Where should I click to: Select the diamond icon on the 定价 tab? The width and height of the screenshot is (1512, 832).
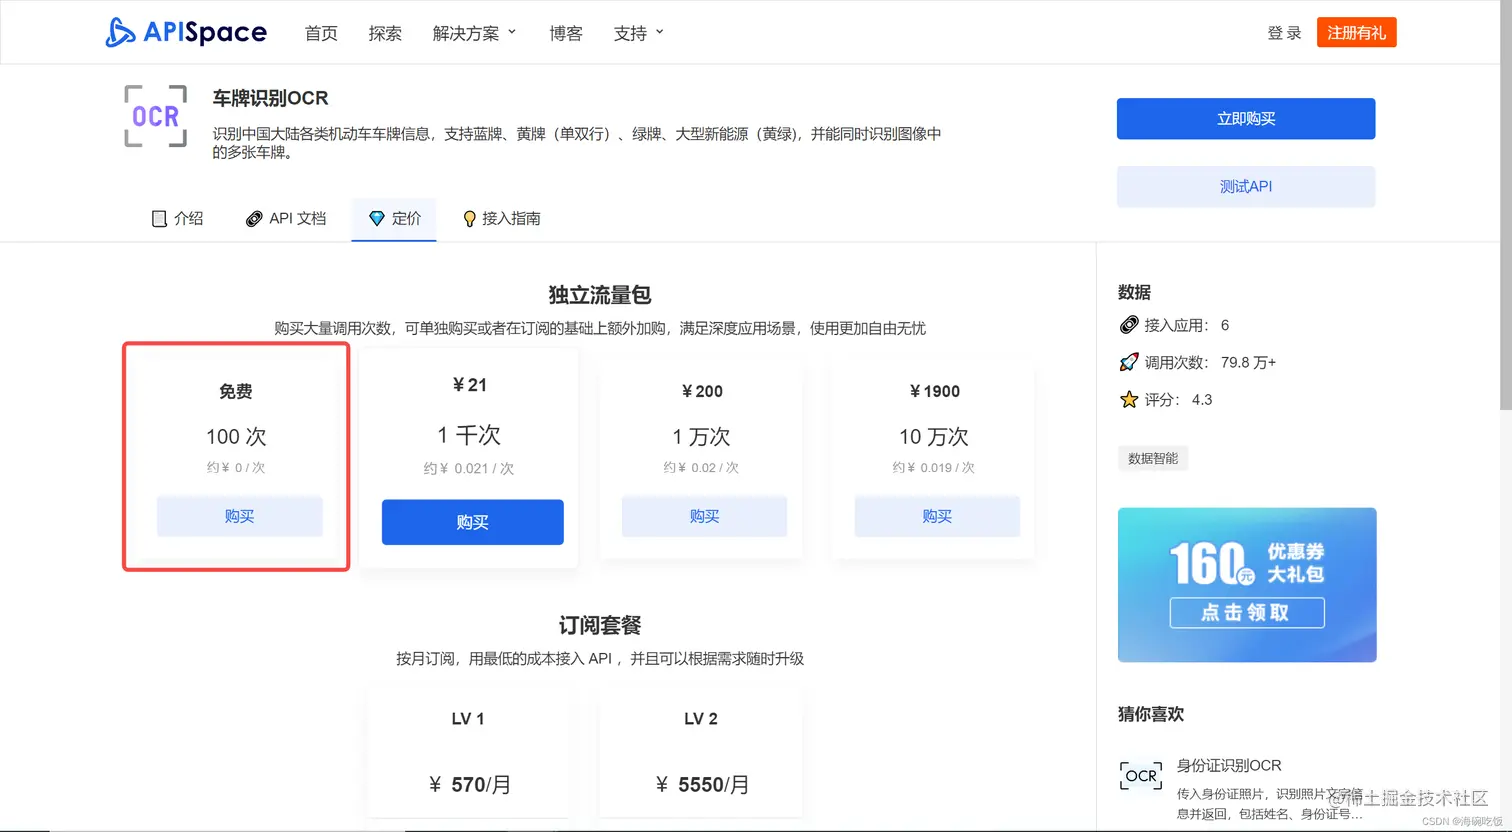point(377,218)
